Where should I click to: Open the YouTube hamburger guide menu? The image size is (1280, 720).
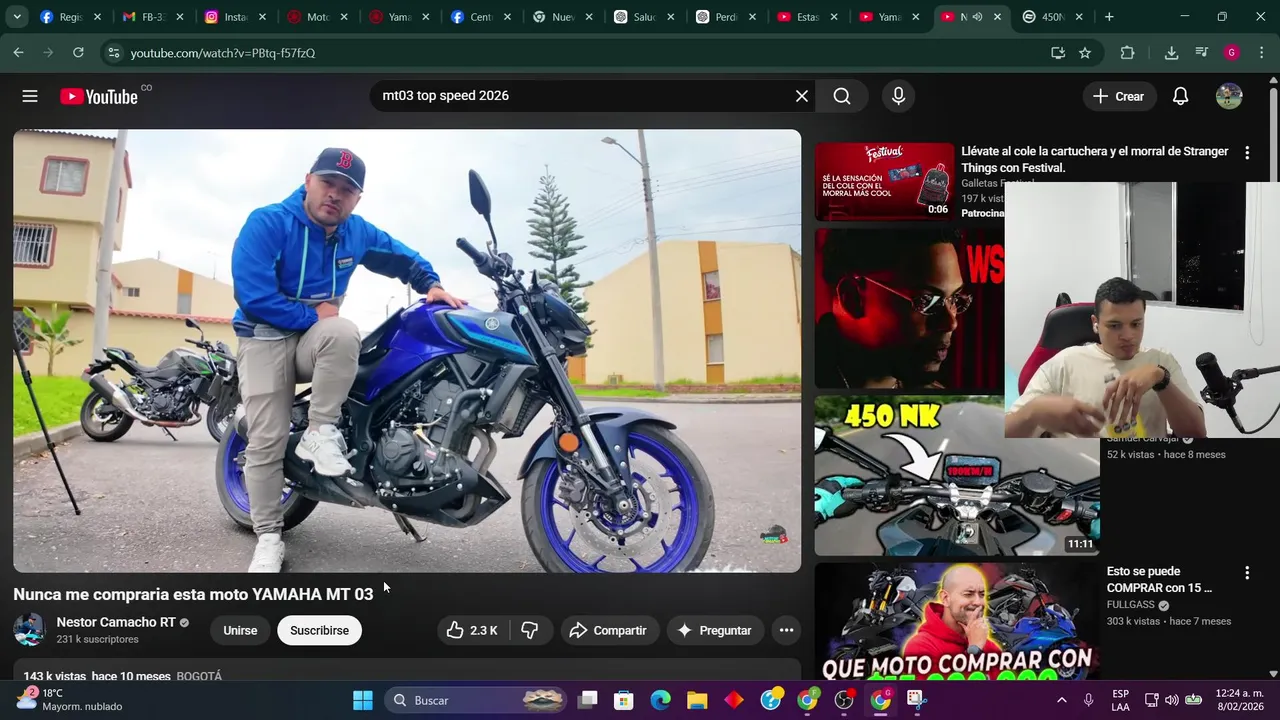point(30,96)
